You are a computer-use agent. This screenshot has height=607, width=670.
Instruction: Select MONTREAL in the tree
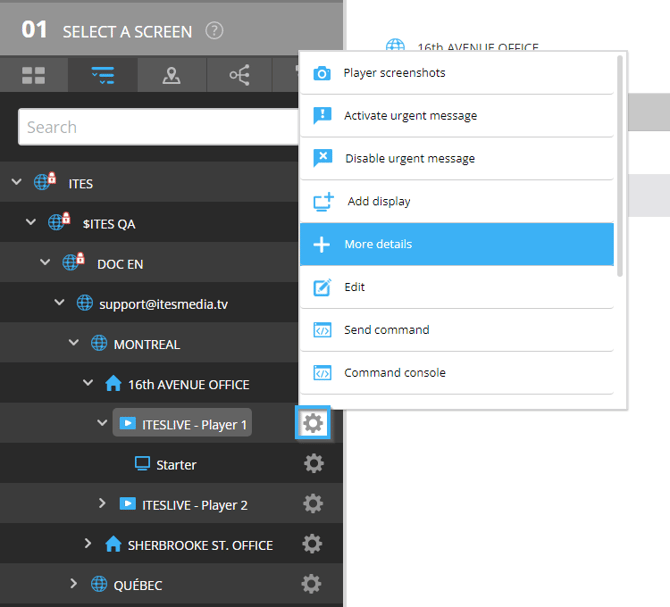click(x=147, y=345)
